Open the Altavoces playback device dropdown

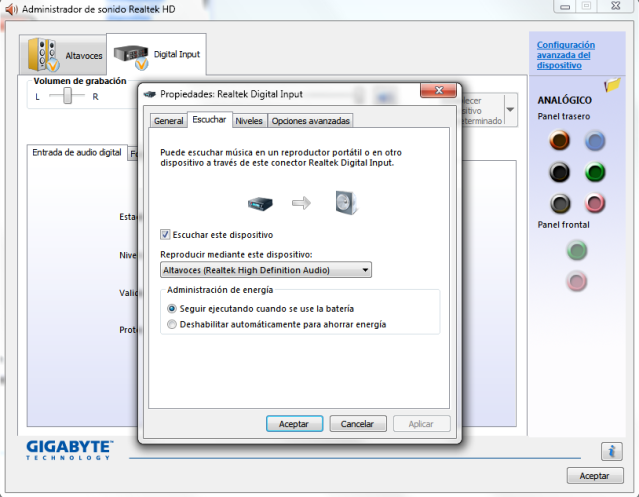point(266,270)
